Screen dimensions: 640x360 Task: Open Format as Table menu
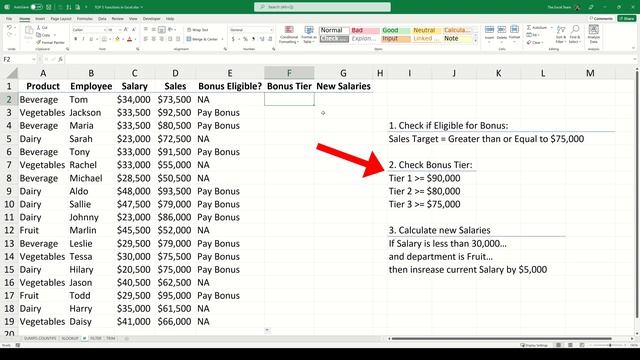pyautogui.click(x=309, y=34)
